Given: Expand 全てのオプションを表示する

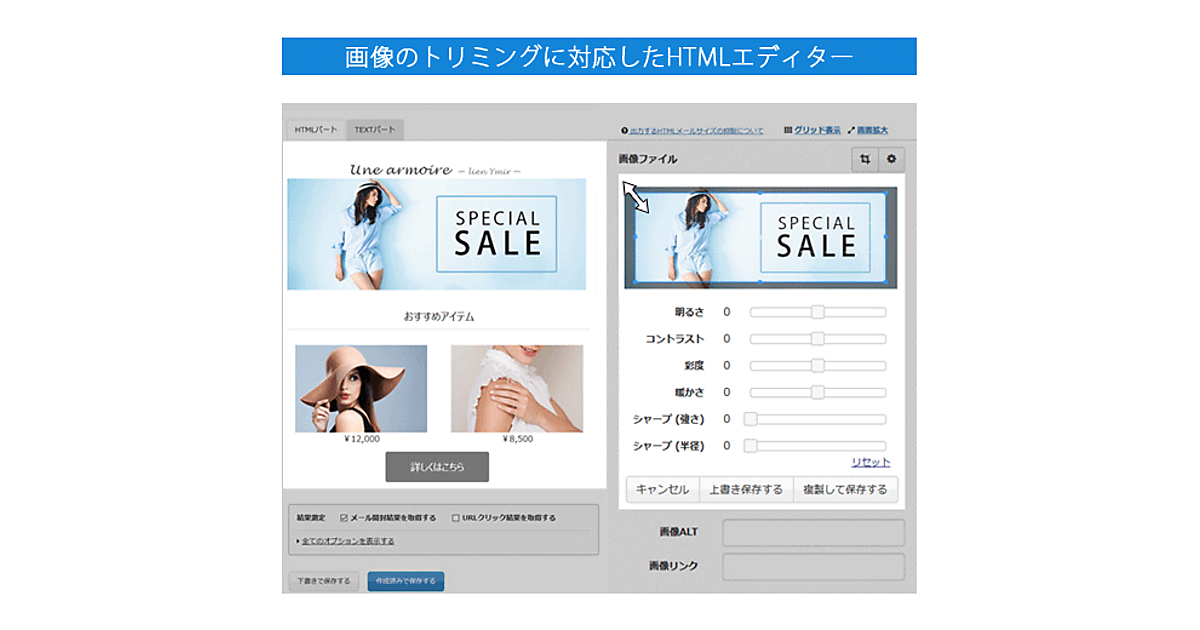Looking at the screenshot, I should pyautogui.click(x=347, y=541).
